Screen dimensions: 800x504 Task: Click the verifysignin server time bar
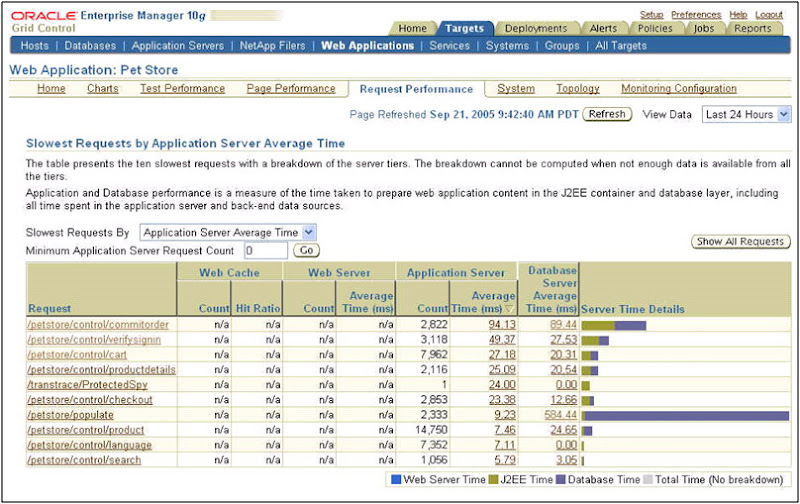coord(595,340)
